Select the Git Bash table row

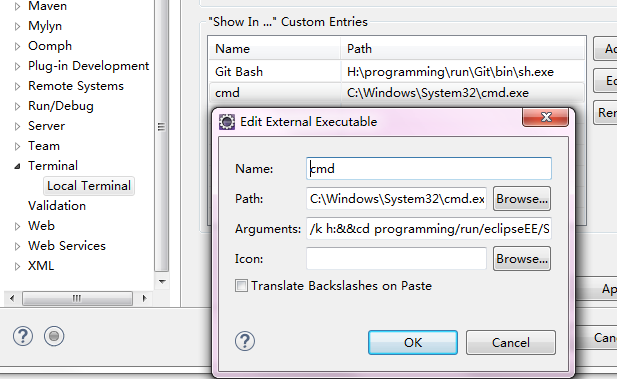[397, 72]
